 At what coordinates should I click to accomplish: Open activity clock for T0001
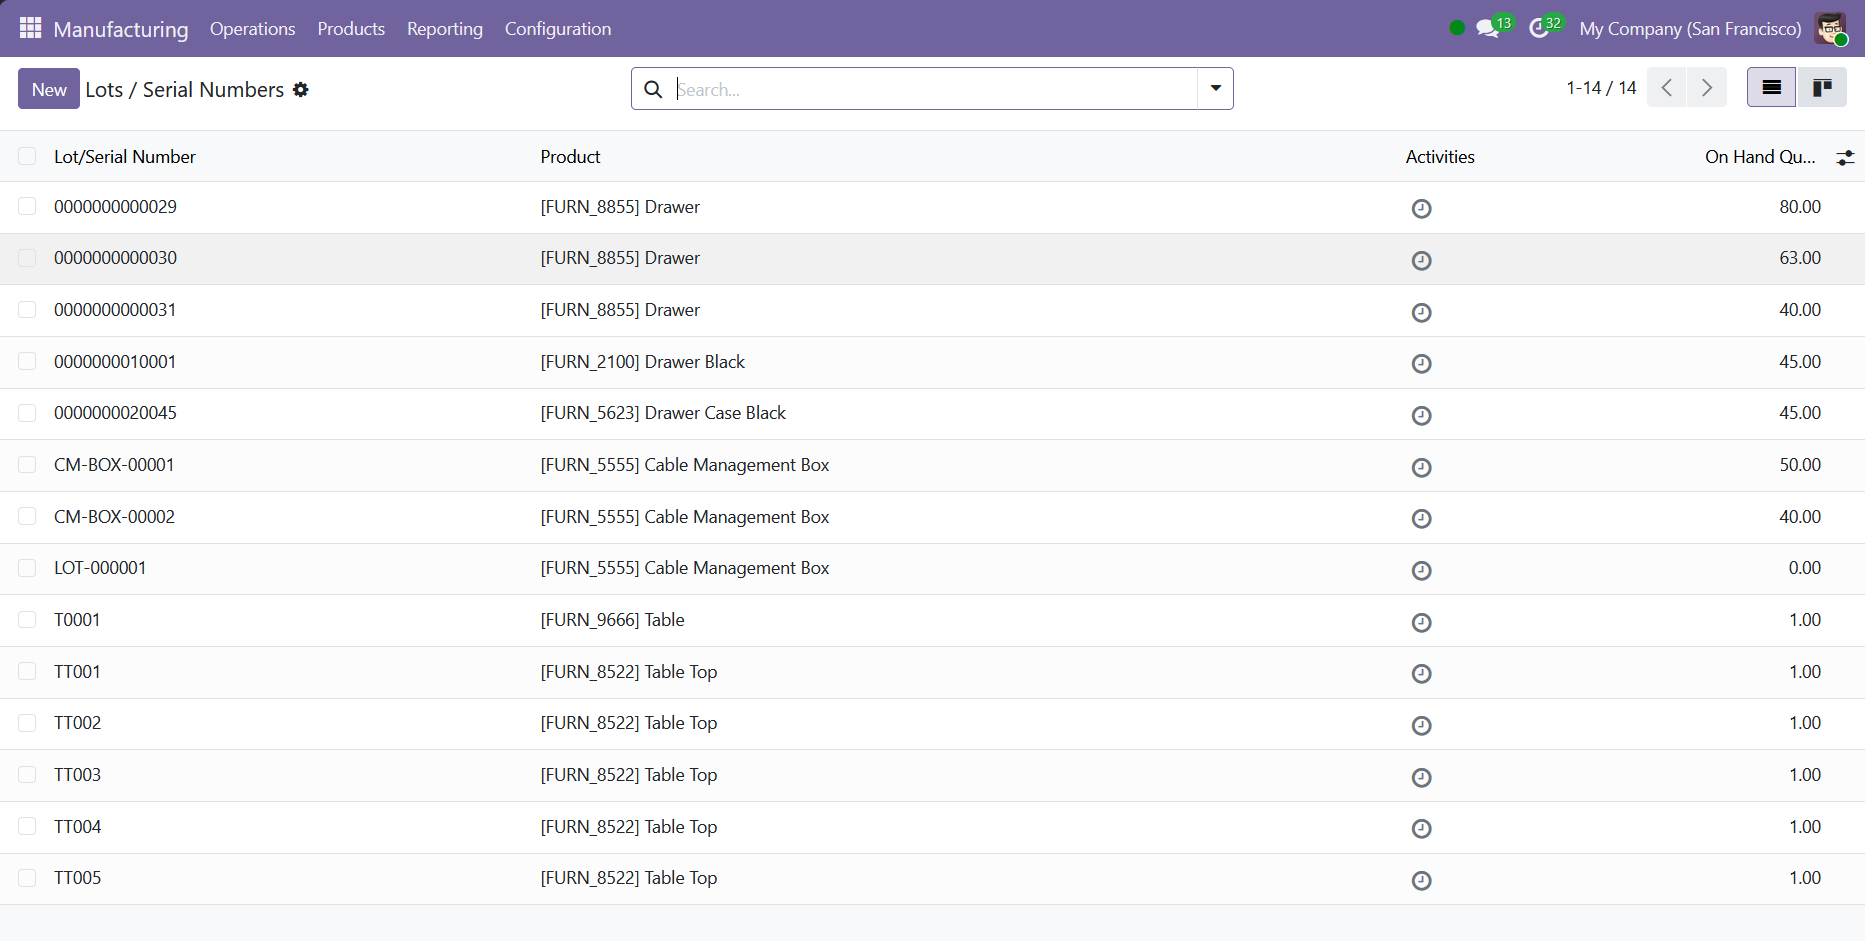(1421, 622)
